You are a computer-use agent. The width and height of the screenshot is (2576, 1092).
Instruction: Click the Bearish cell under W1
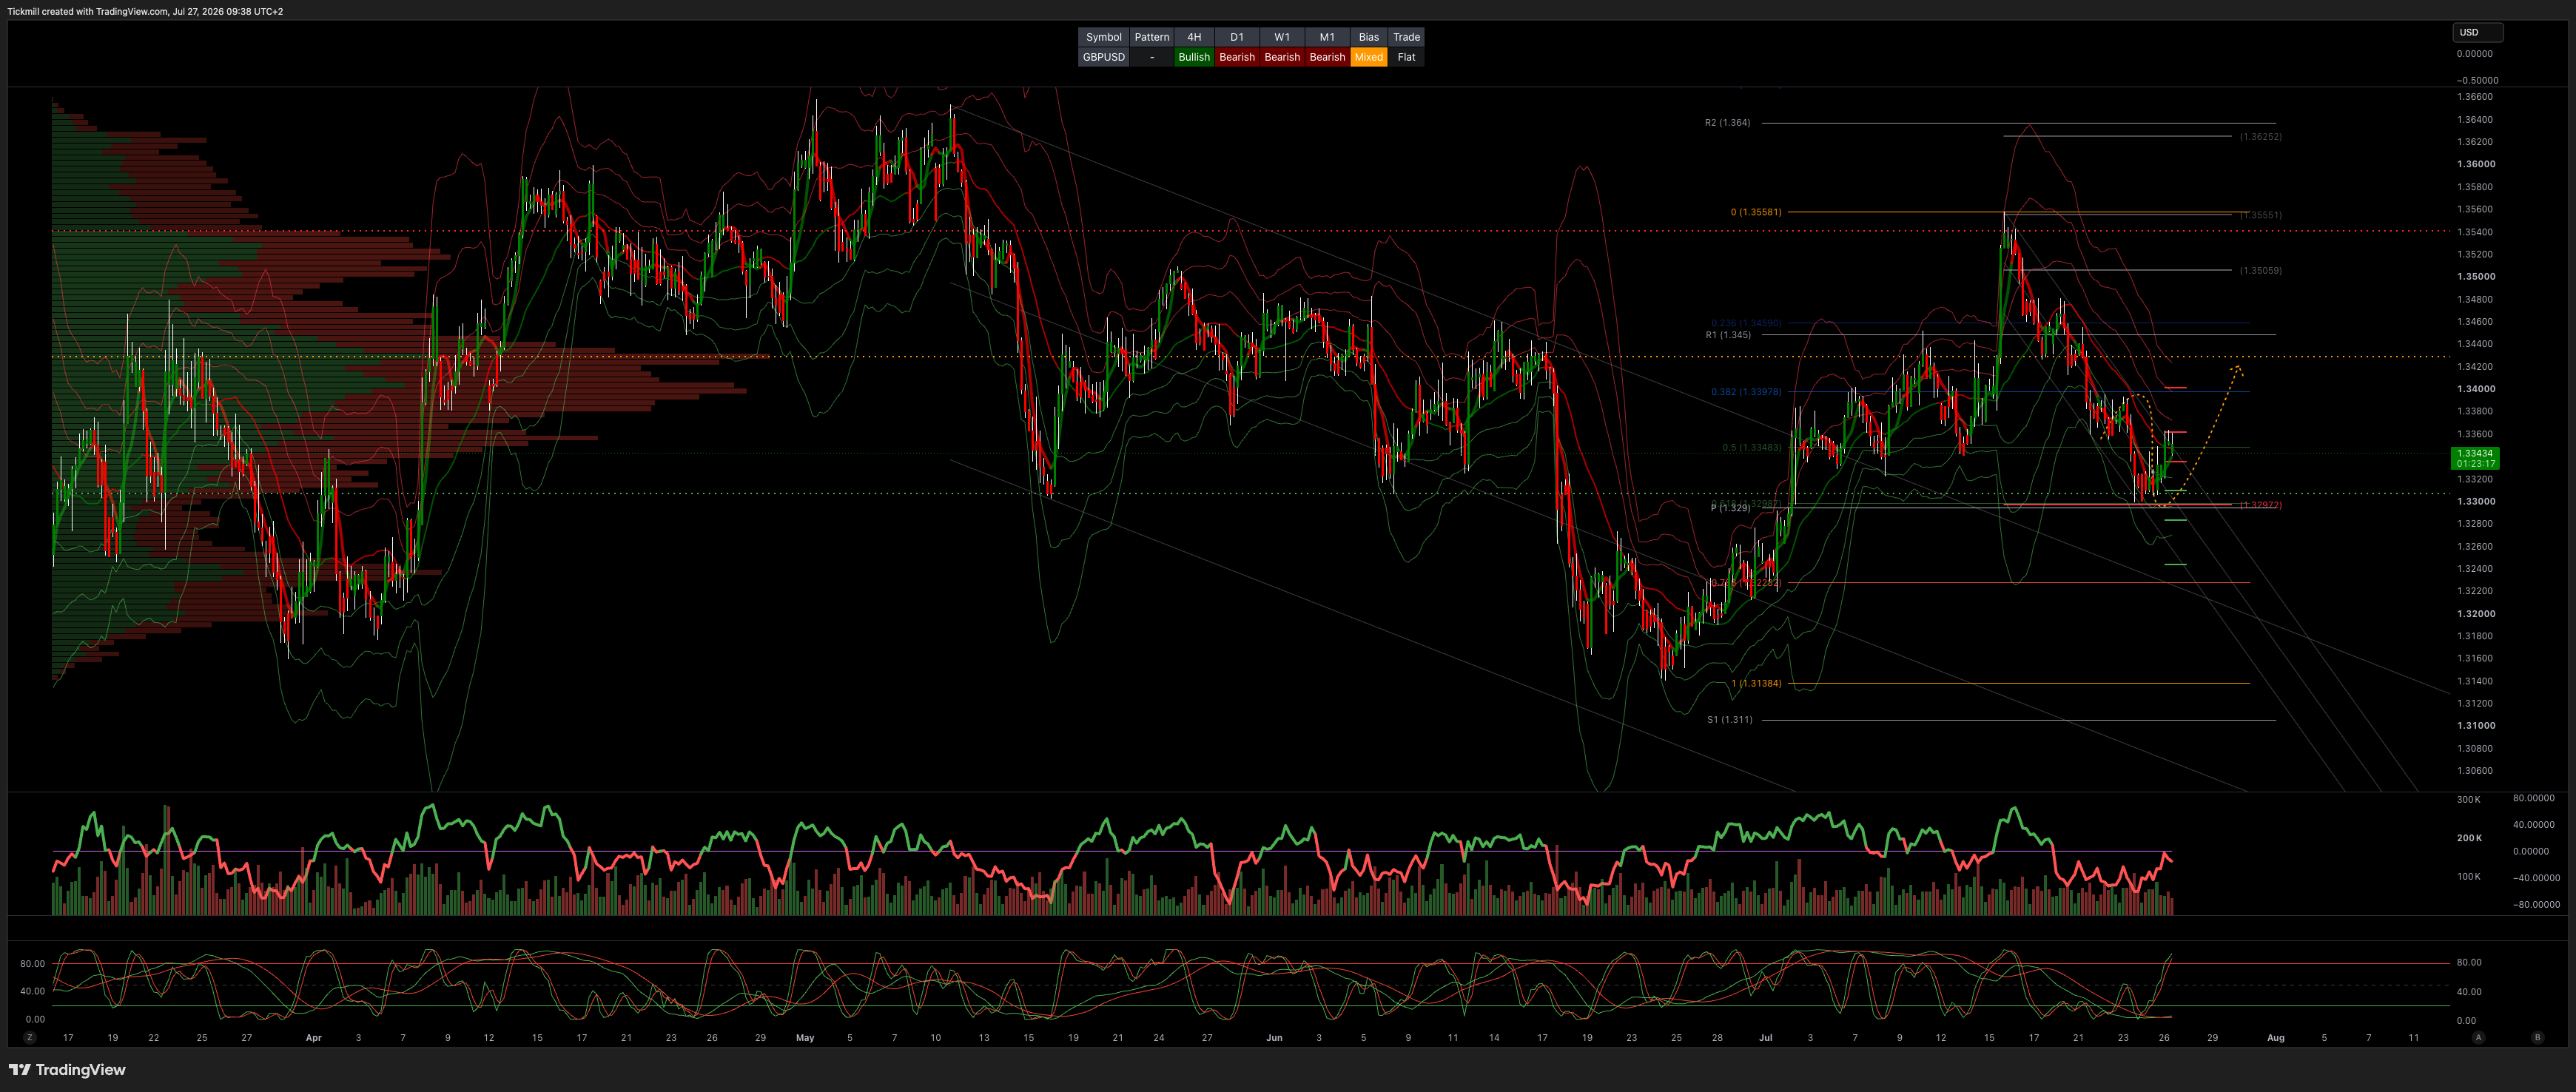[x=1282, y=57]
